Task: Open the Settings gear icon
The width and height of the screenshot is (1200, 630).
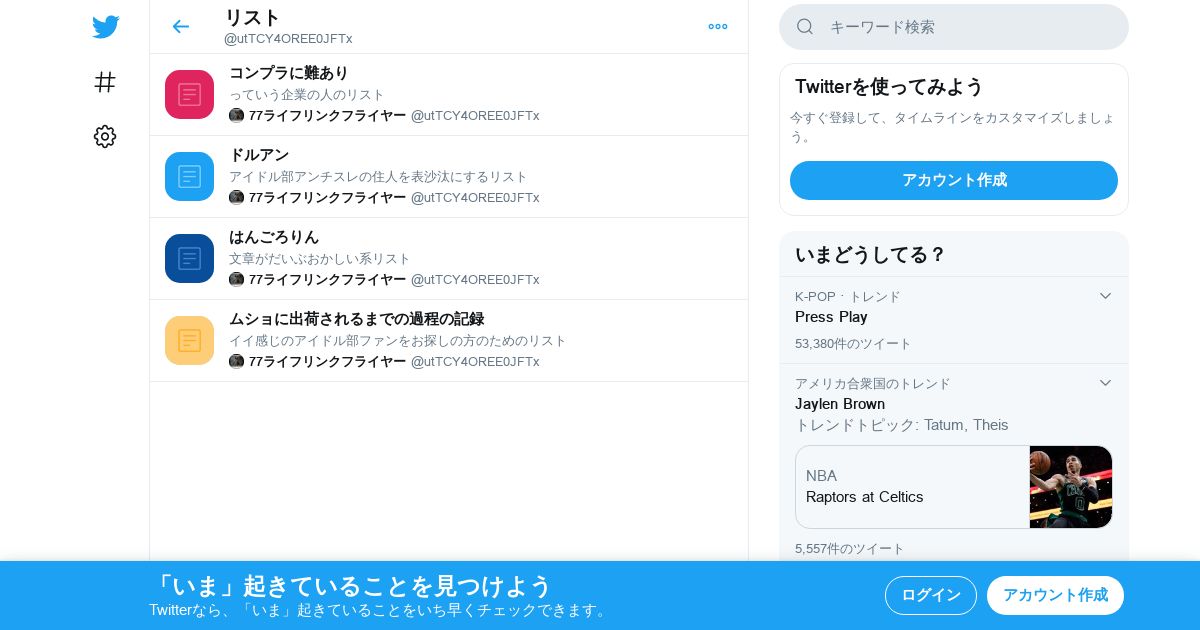Action: click(105, 137)
